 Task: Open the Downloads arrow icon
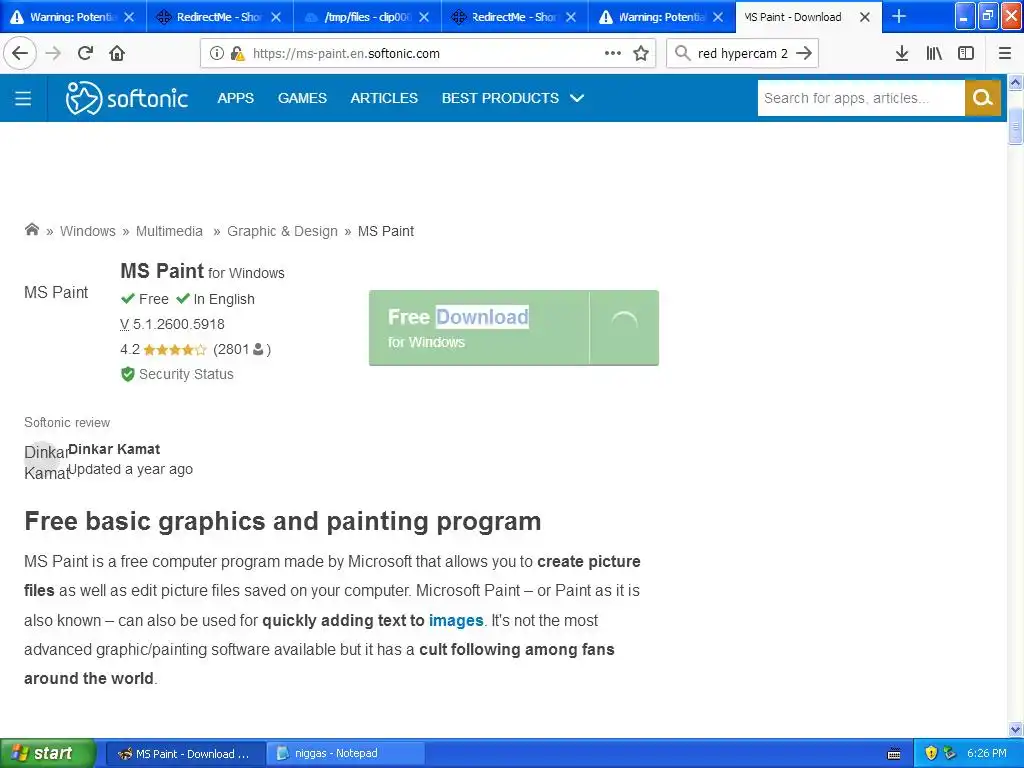click(902, 54)
